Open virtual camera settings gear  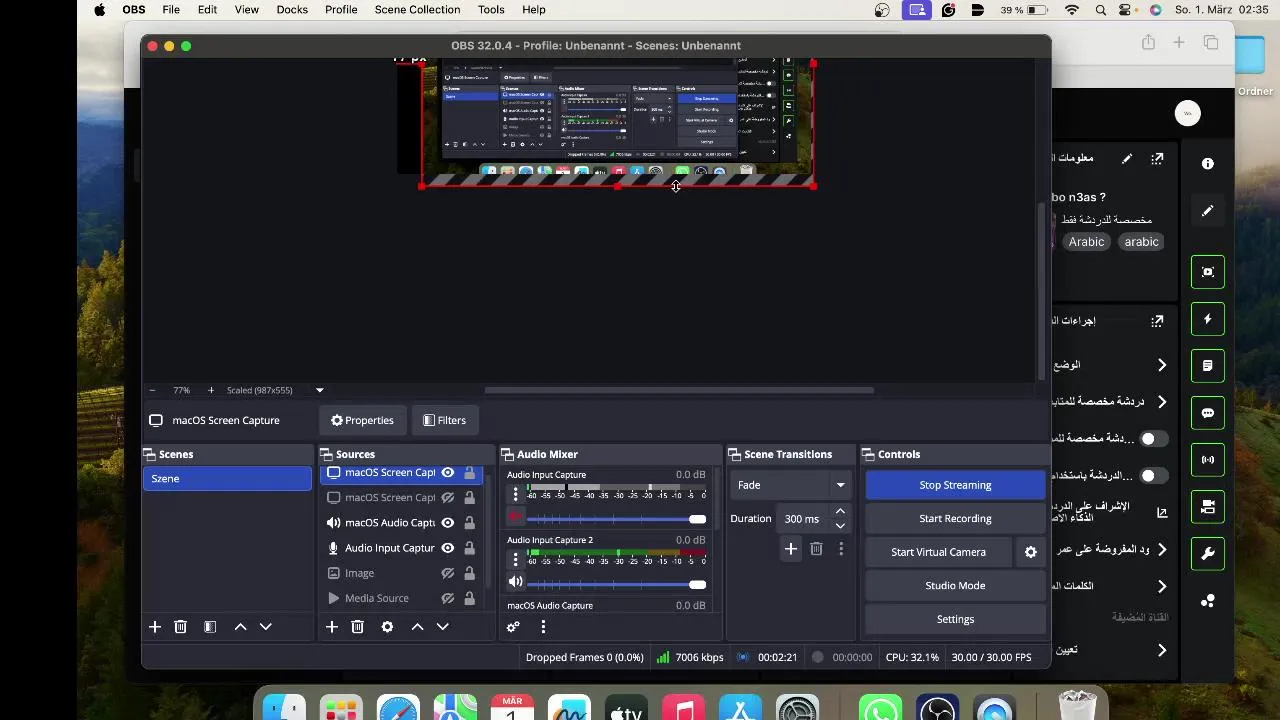tap(1031, 552)
